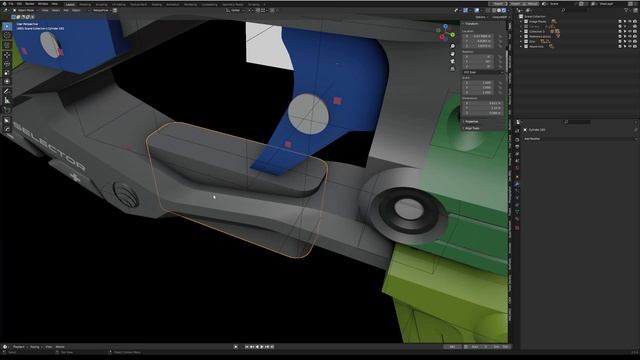640x360 pixels.
Task: Open the timeline Marker menu
Action: [x=60, y=347]
